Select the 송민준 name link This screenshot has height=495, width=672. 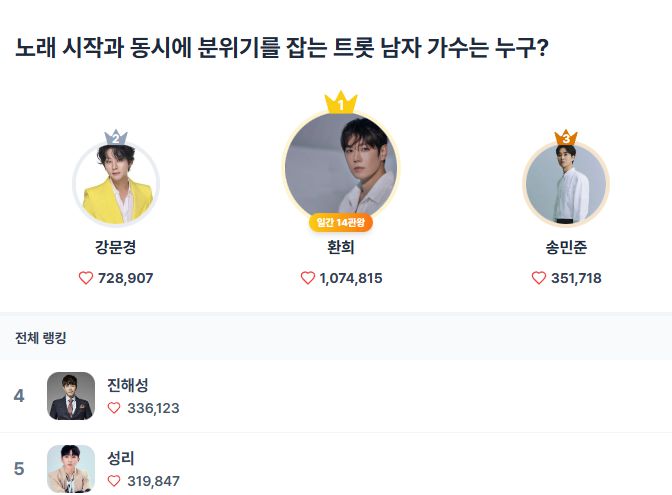pyautogui.click(x=566, y=248)
